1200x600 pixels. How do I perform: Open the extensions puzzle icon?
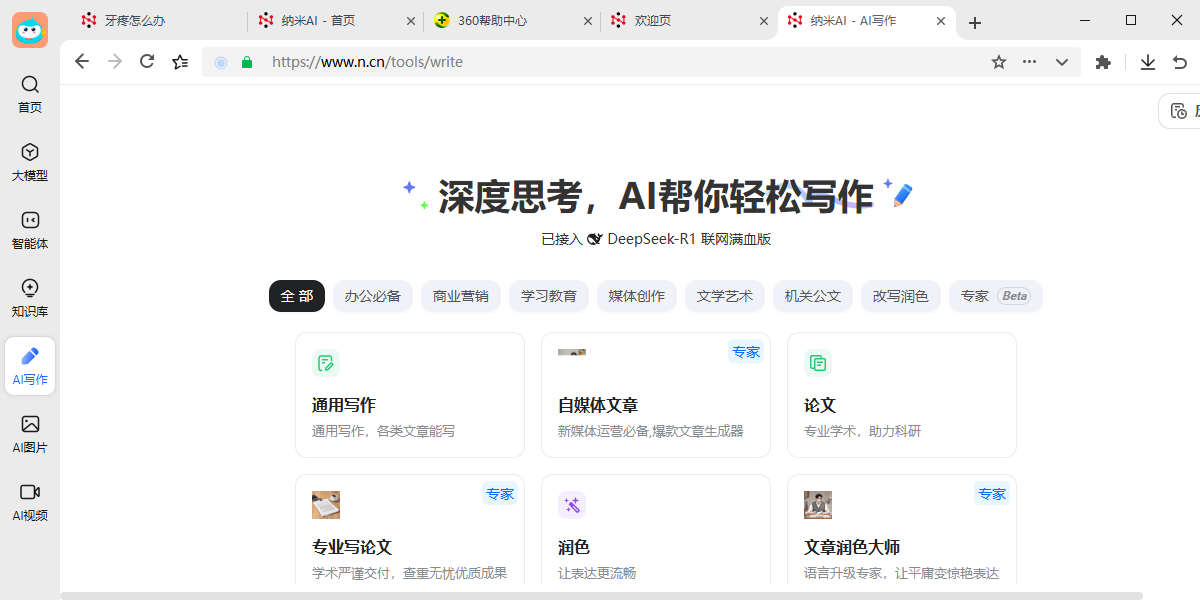tap(1103, 62)
